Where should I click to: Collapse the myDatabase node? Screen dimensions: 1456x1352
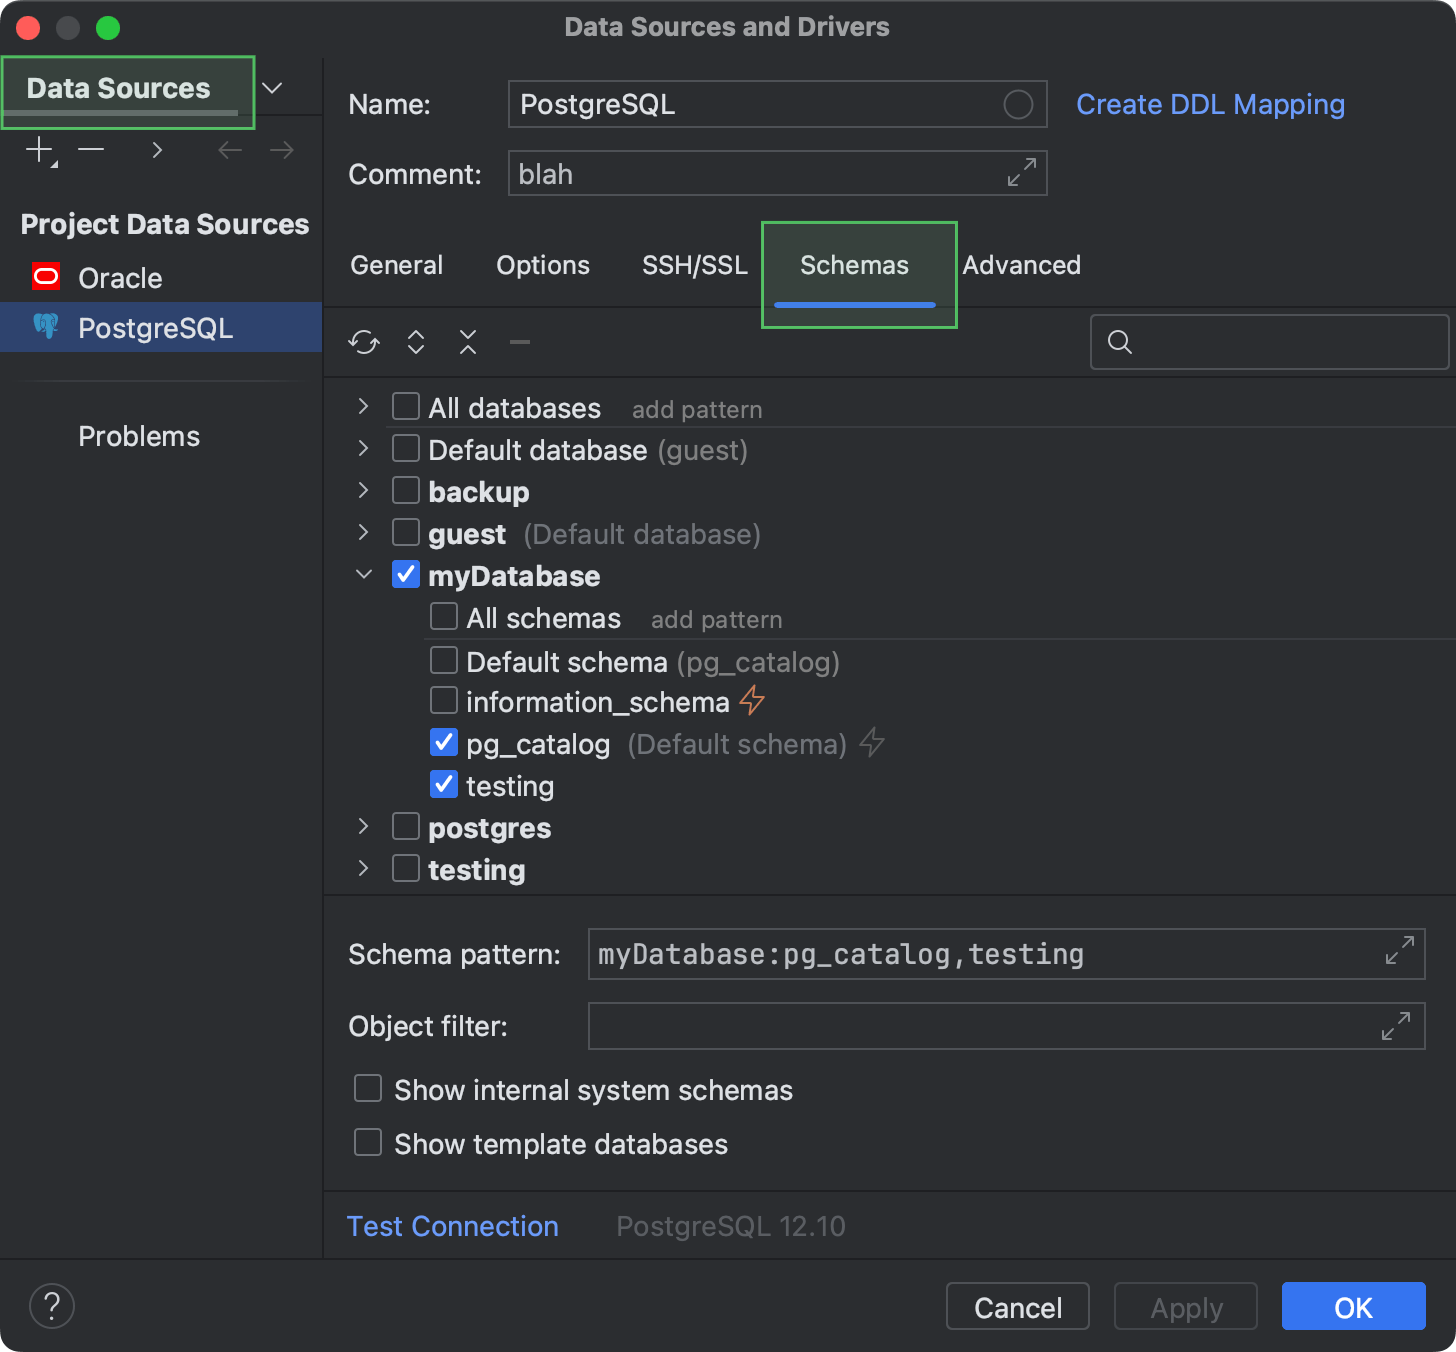click(x=362, y=574)
